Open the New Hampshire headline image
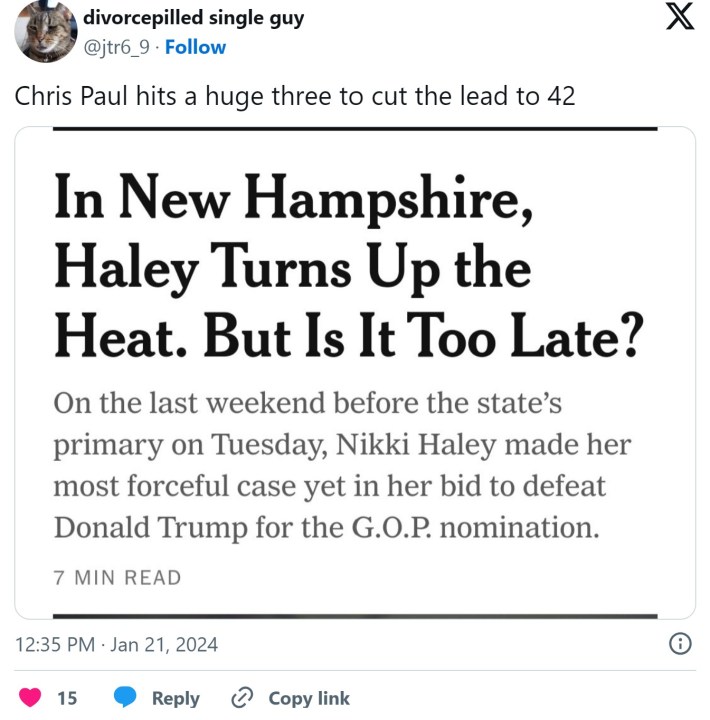Screen dimensions: 710x720 [355, 372]
